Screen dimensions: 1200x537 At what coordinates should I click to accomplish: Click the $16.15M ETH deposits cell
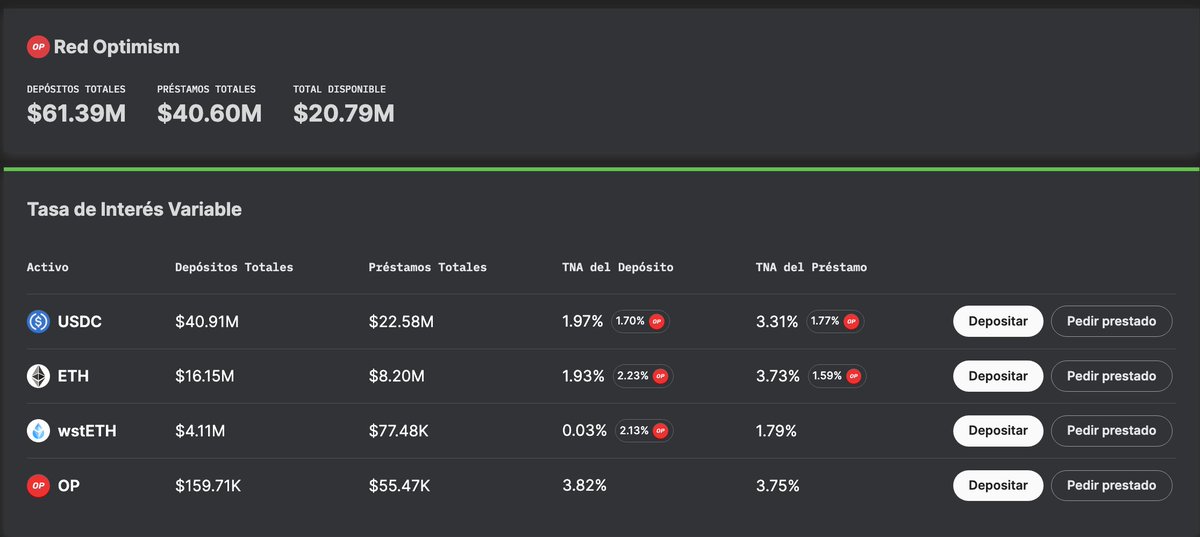[x=205, y=376]
